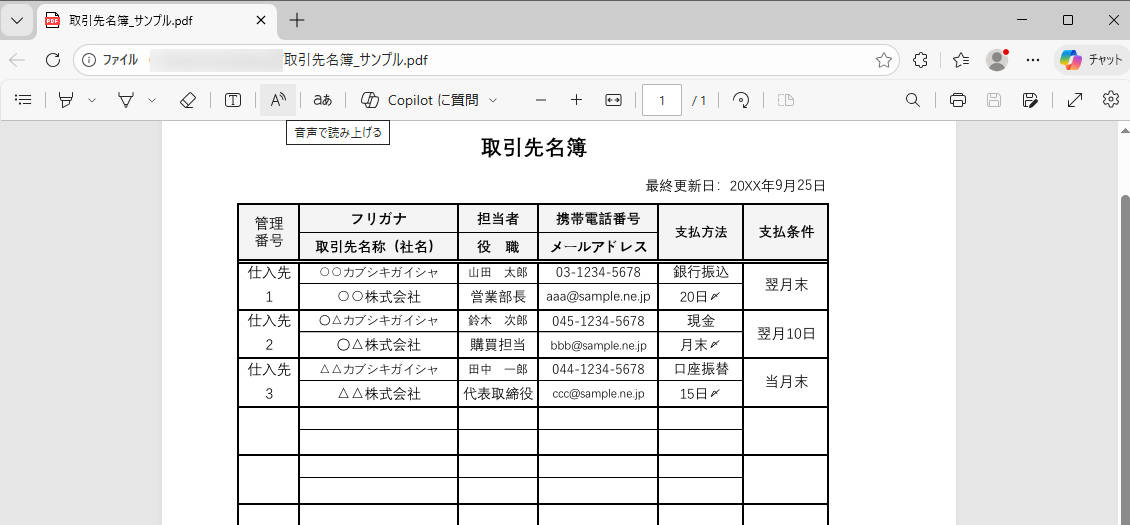Image resolution: width=1130 pixels, height=525 pixels.
Task: Click the 購買担当 cell
Action: (498, 345)
